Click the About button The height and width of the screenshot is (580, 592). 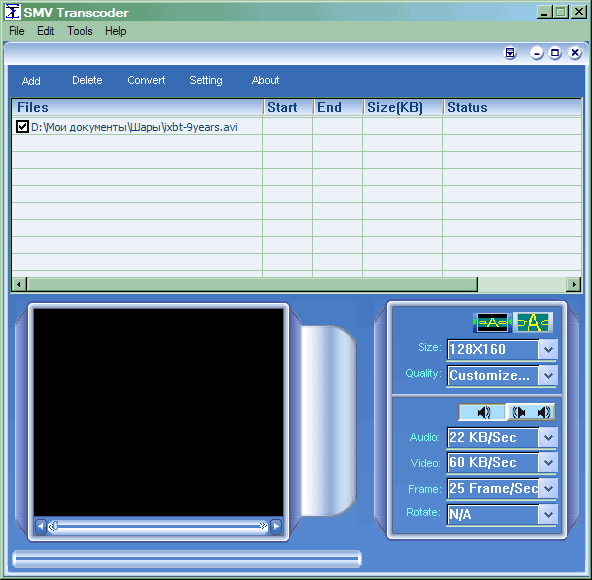tap(265, 80)
